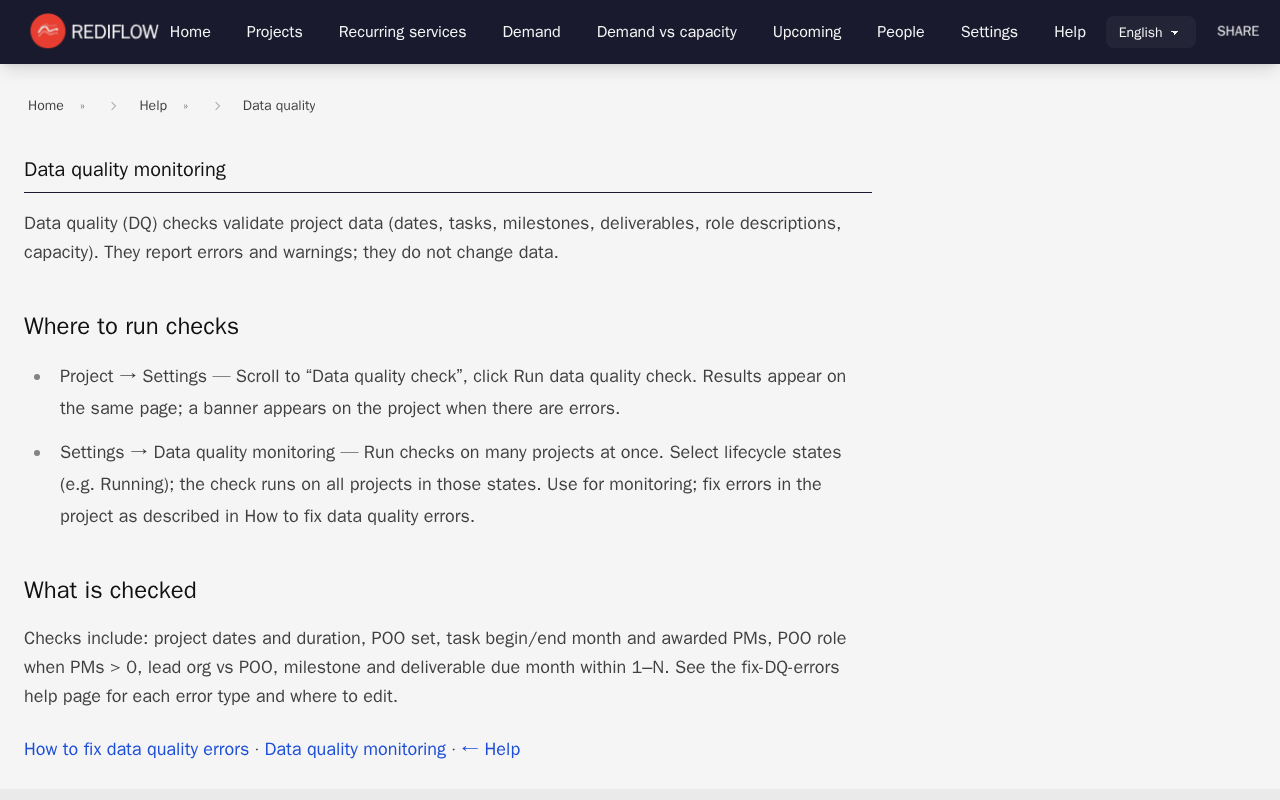Image resolution: width=1280 pixels, height=800 pixels.
Task: Click Help in the top navigation bar
Action: (1069, 32)
